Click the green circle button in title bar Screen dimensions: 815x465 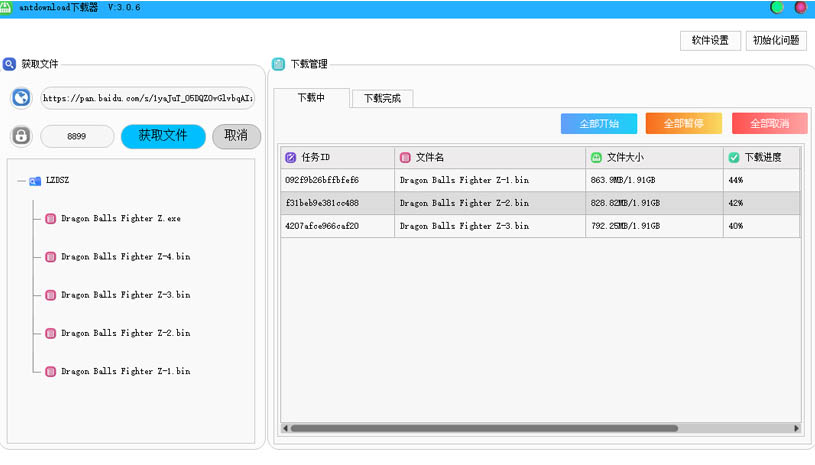coord(777,7)
